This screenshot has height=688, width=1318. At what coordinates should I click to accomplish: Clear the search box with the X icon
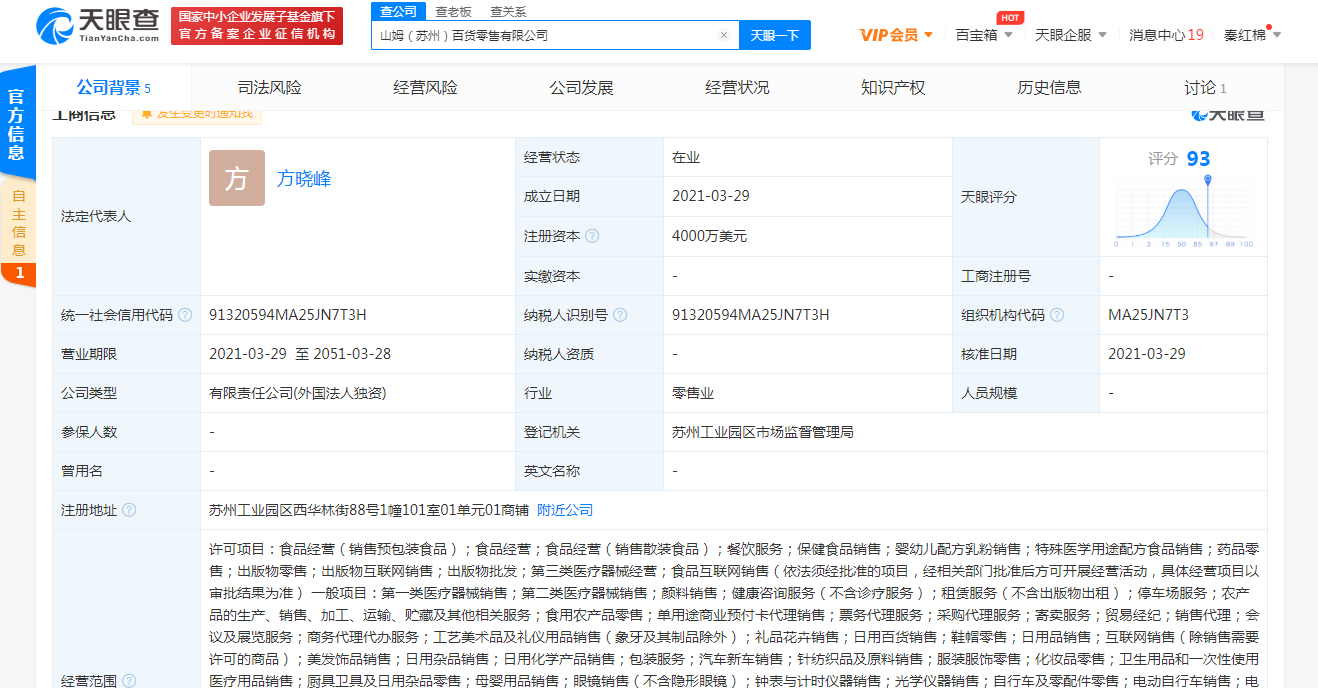click(x=723, y=35)
